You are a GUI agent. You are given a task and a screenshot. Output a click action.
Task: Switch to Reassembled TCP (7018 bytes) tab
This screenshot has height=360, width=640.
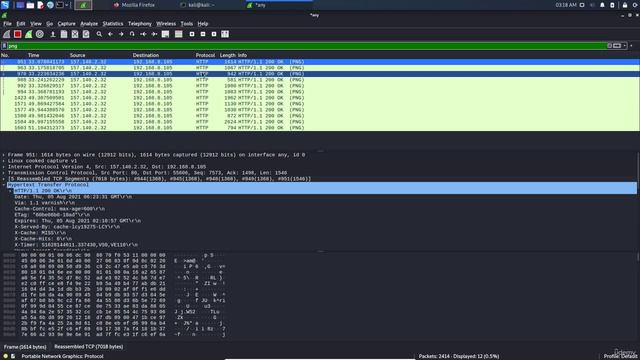click(x=89, y=347)
